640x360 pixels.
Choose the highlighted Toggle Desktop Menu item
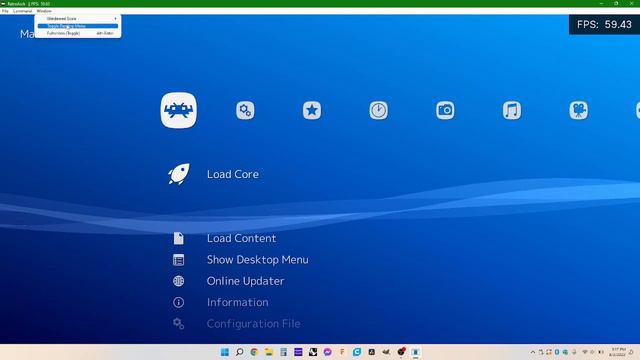(78, 26)
